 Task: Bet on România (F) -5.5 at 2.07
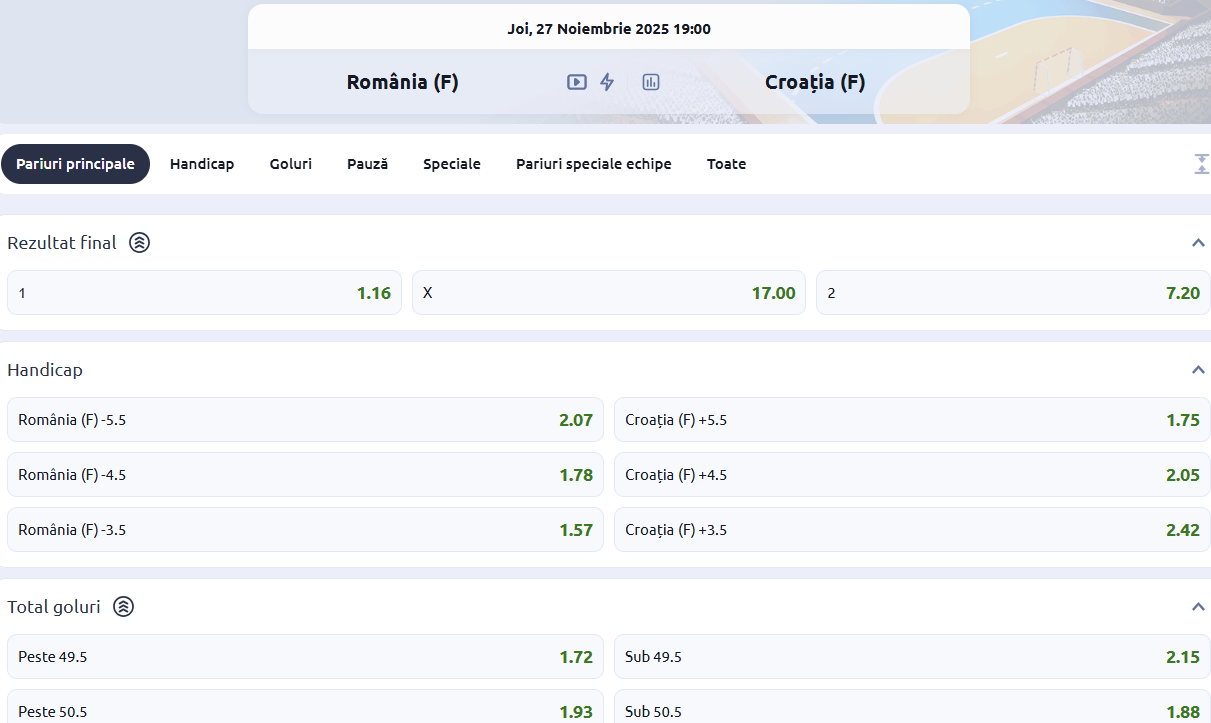click(305, 420)
